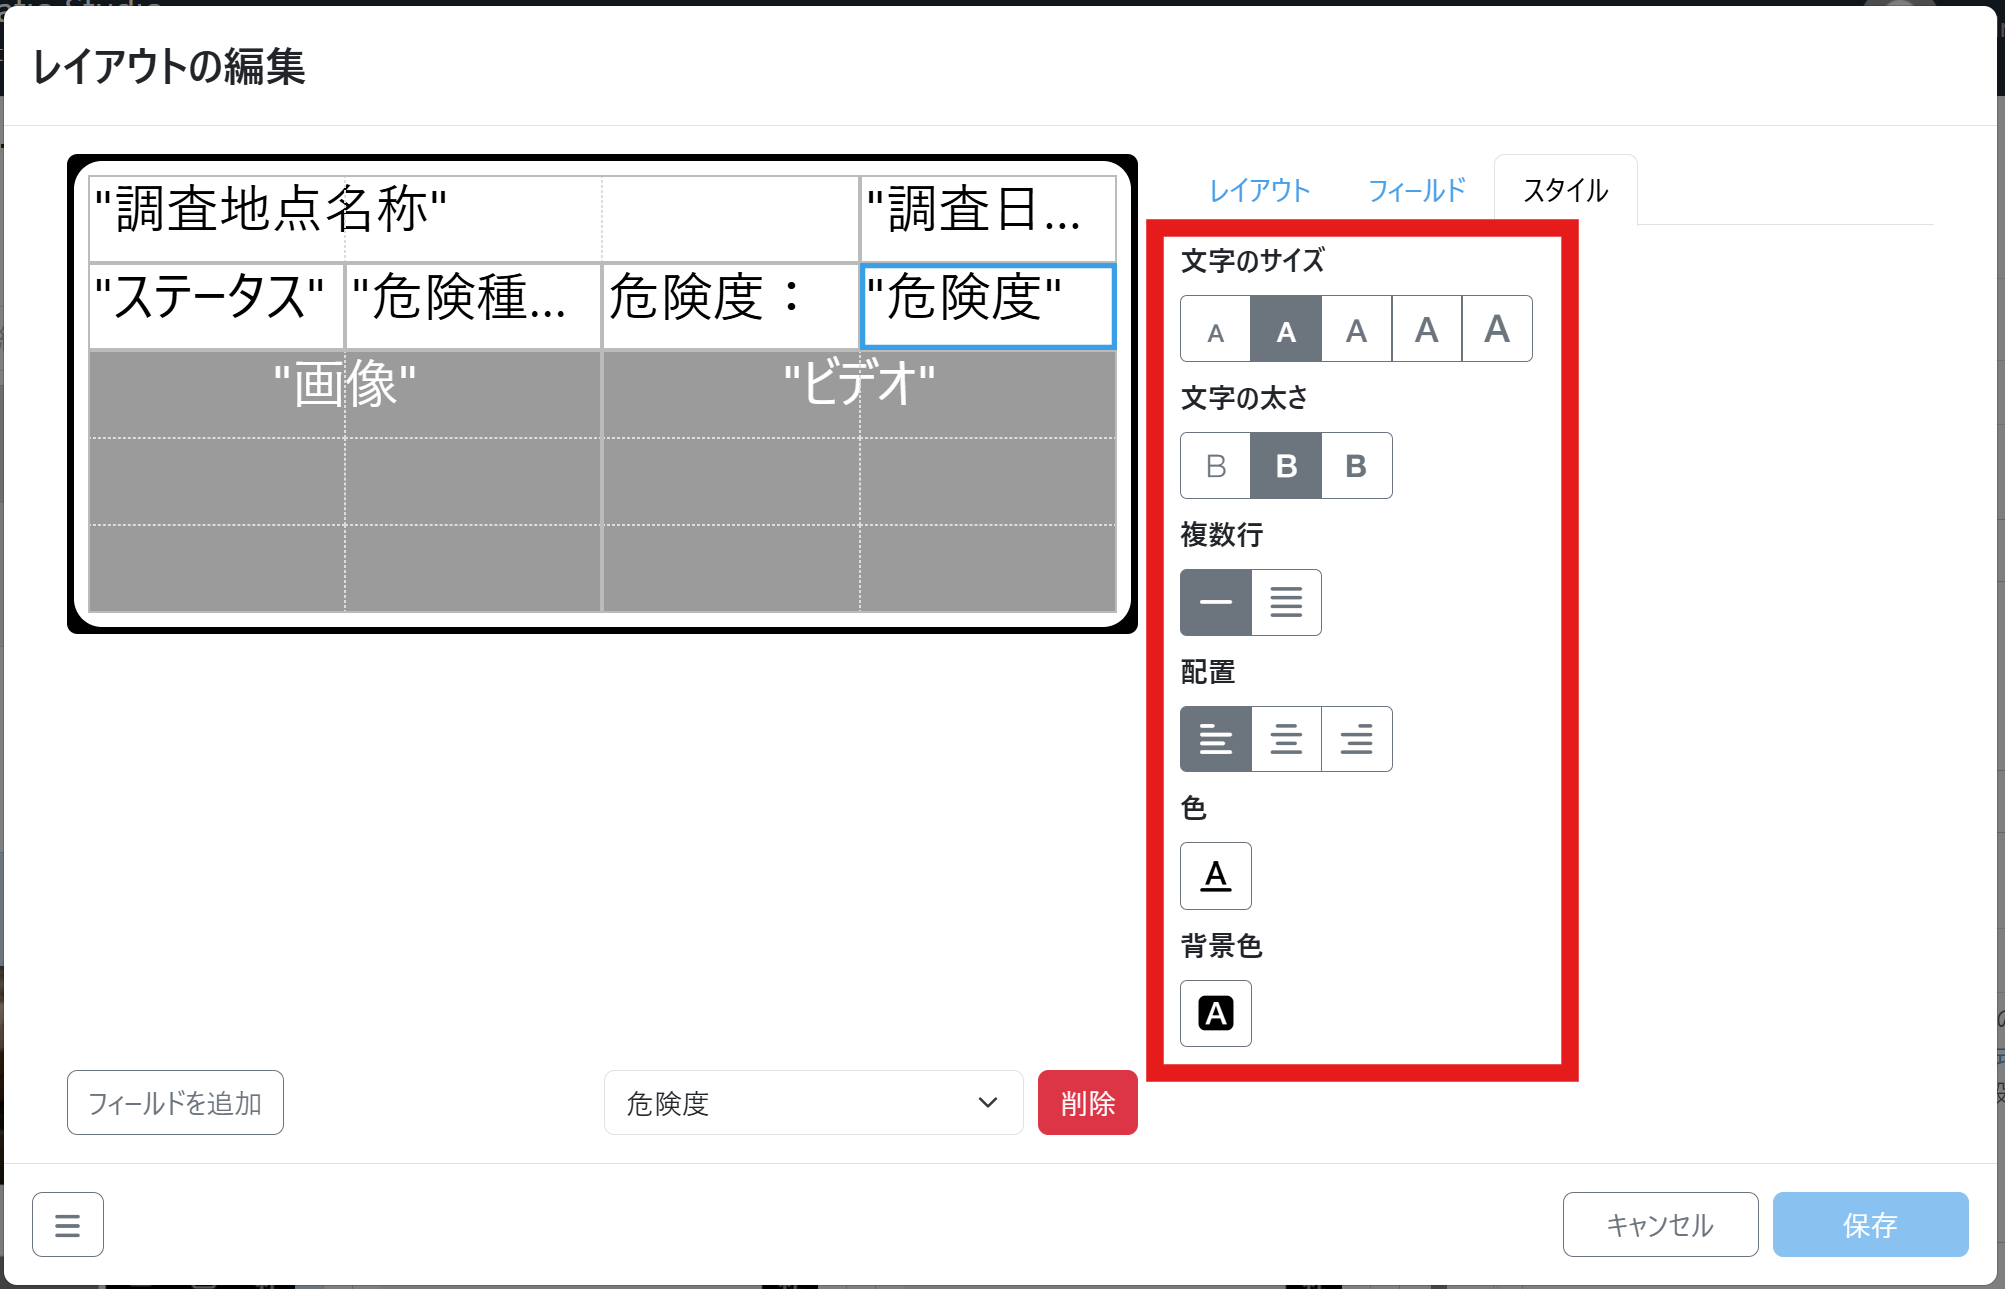Switch to the フィールド tab
The height and width of the screenshot is (1289, 2005).
click(1416, 191)
